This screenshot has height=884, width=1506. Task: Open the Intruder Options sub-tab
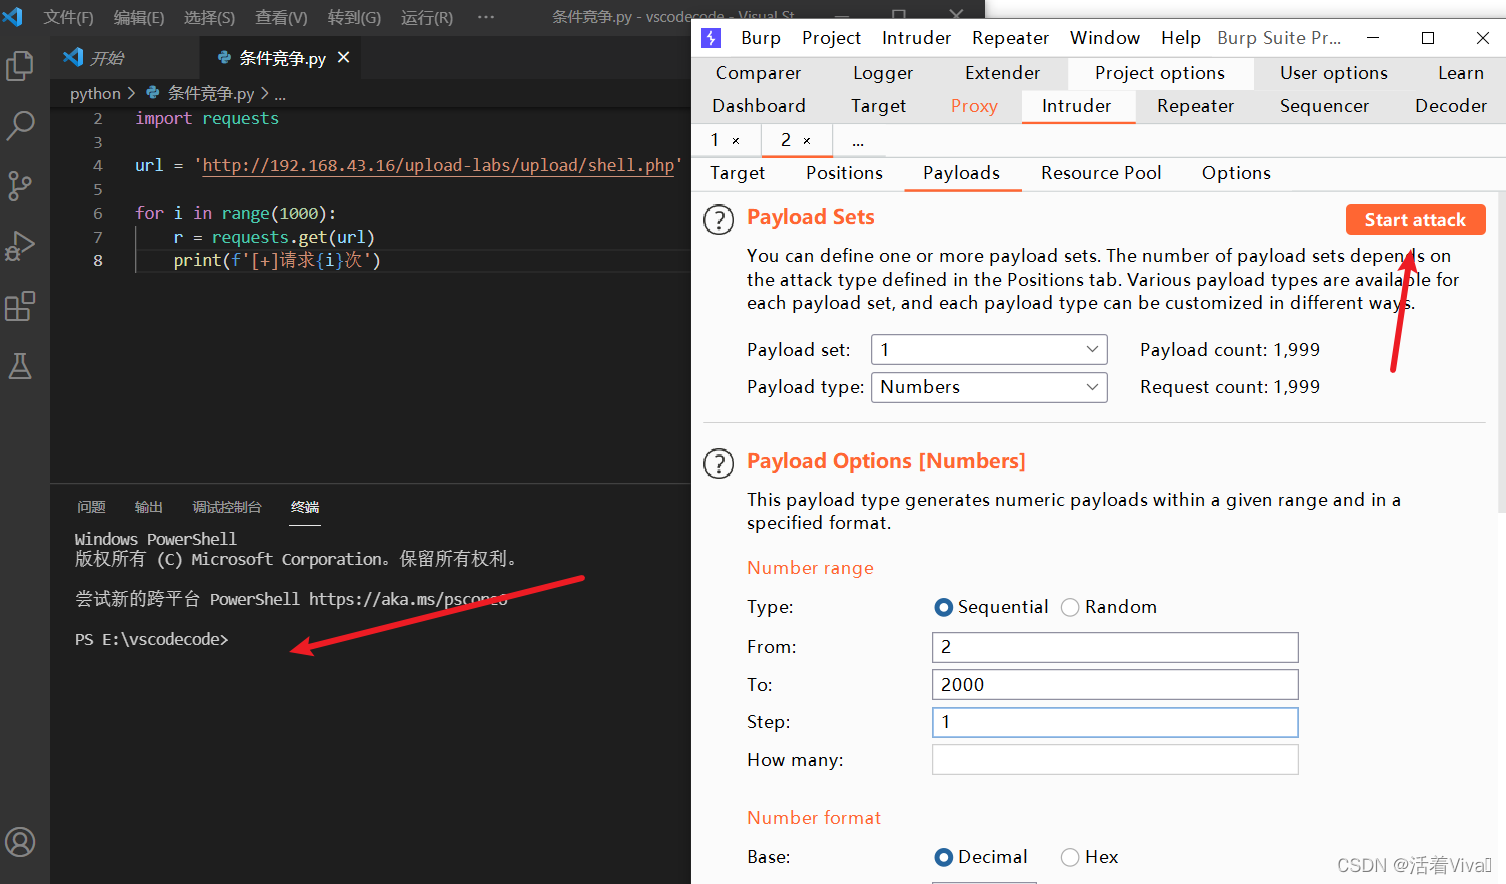pos(1236,173)
